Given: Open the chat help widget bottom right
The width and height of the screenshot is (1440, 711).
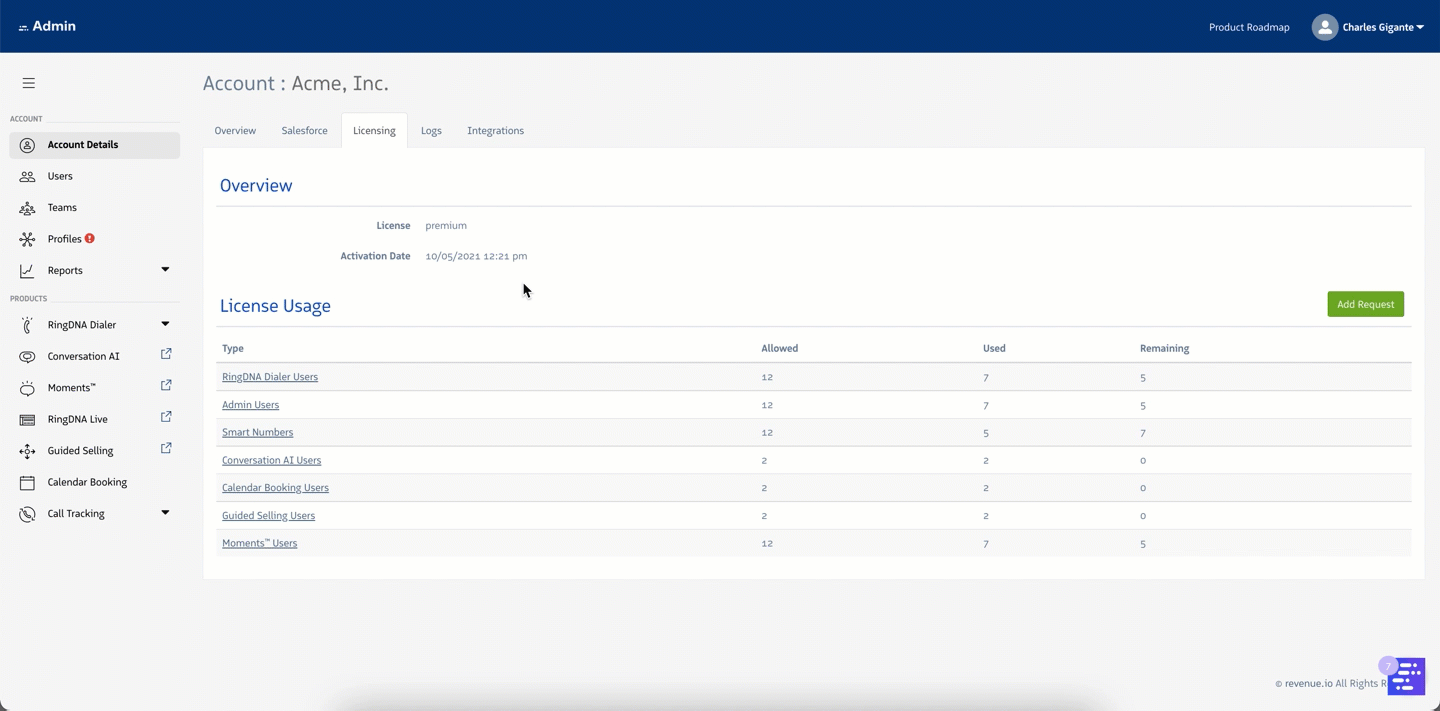Looking at the screenshot, I should click(1406, 676).
